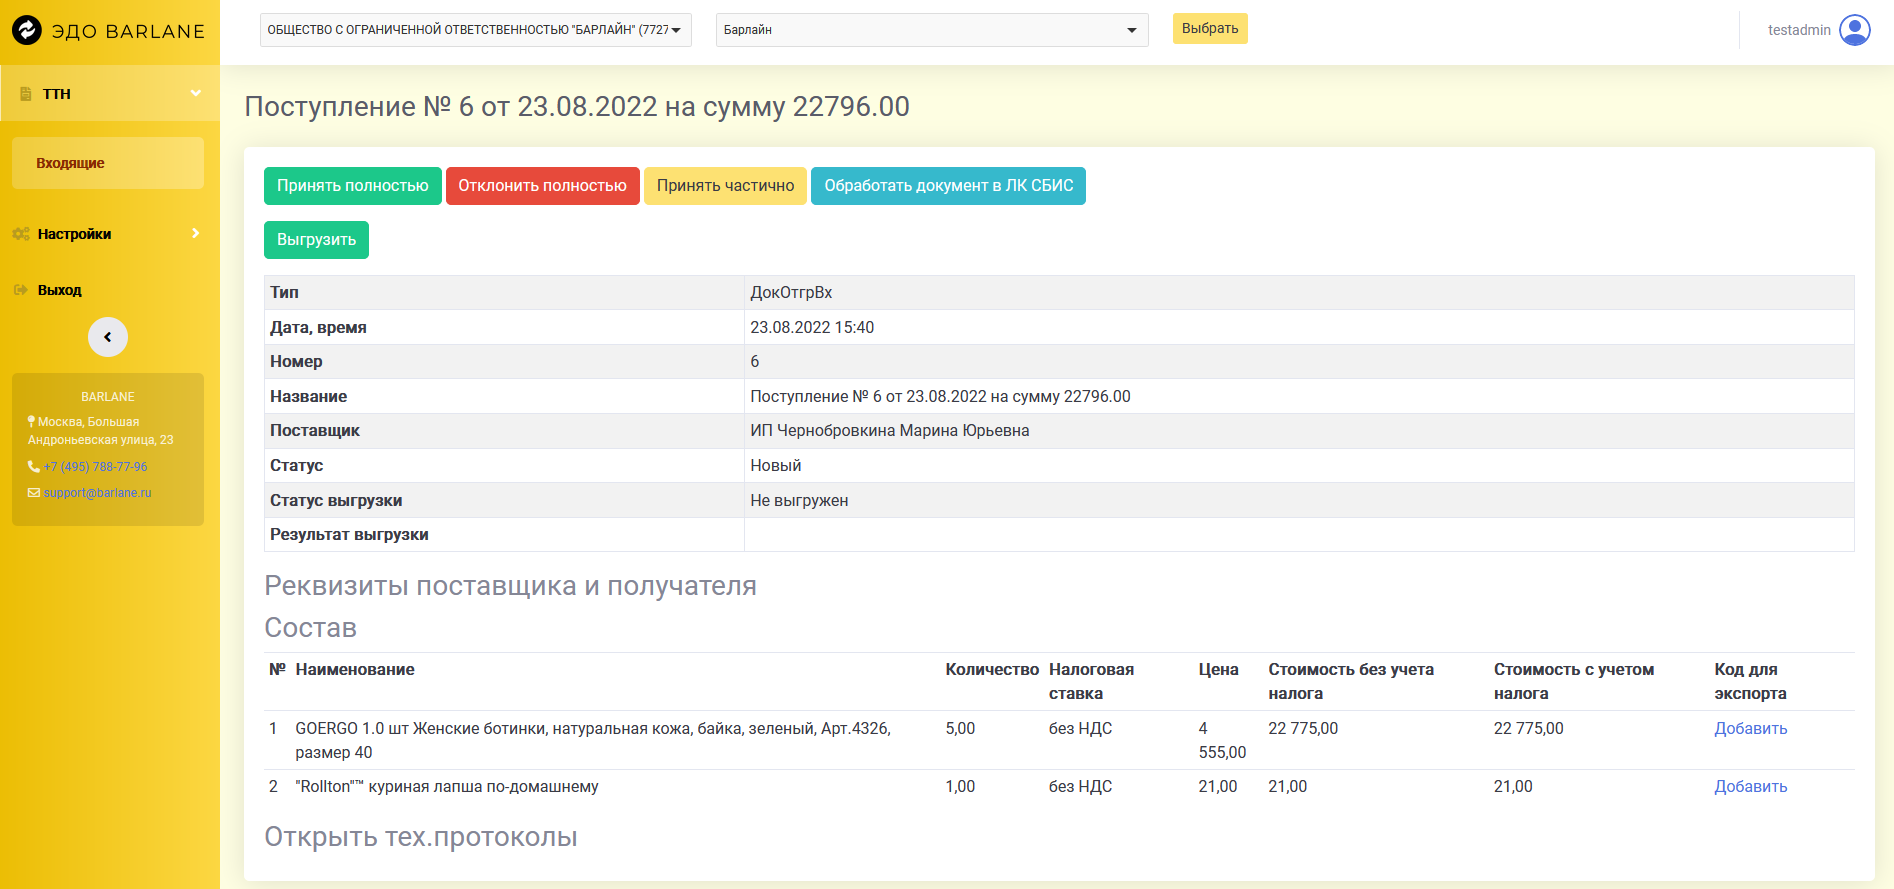The width and height of the screenshot is (1894, 889).
Task: Expand Открыть тех.протоколы section
Action: coord(420,837)
